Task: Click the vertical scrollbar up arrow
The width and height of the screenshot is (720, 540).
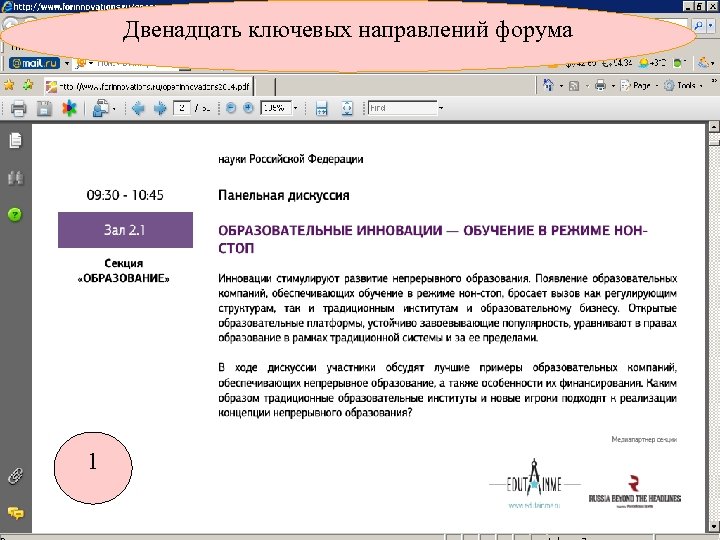Action: (x=714, y=126)
